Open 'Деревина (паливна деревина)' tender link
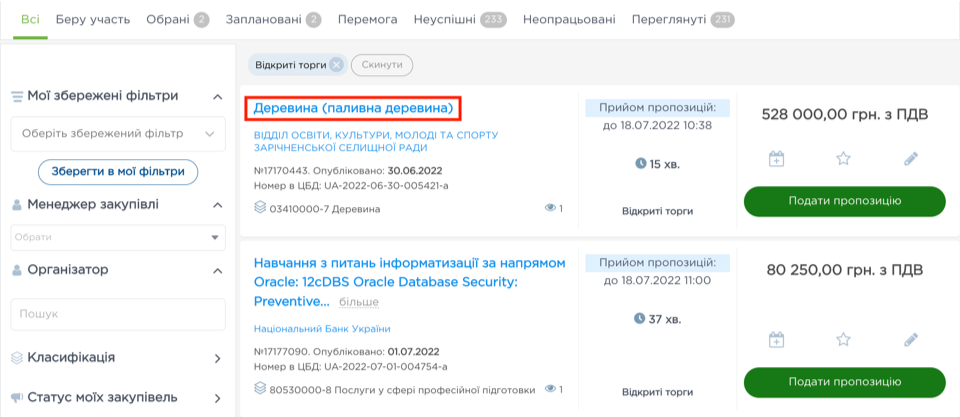The height and width of the screenshot is (417, 960). tap(354, 107)
